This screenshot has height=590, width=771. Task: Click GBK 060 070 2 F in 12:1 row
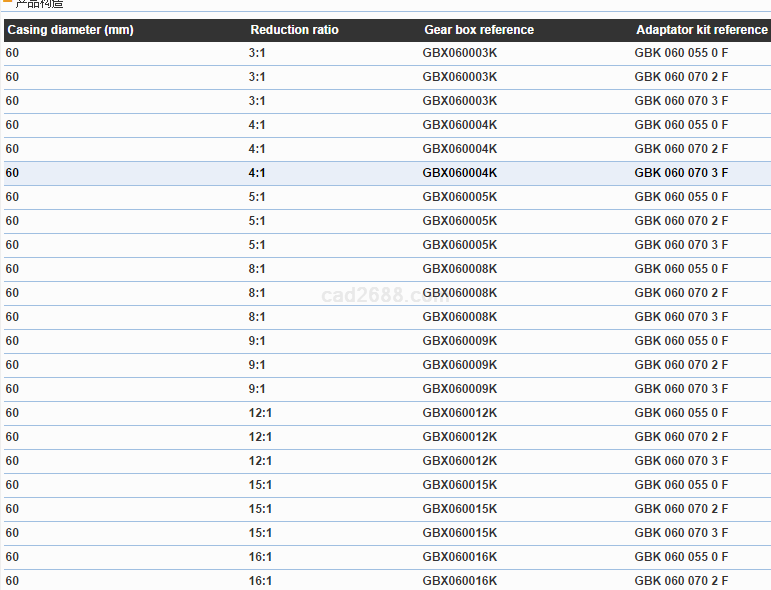[681, 437]
